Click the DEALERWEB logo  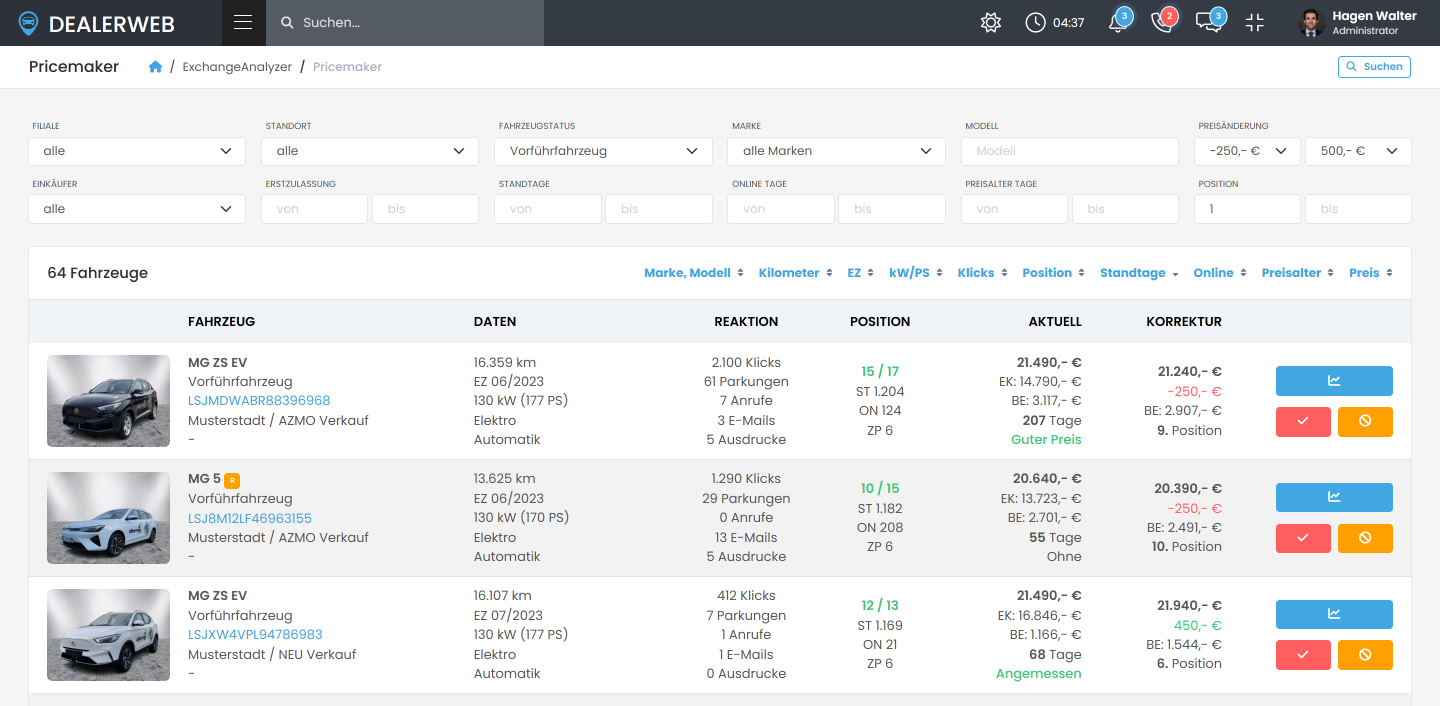(x=97, y=23)
